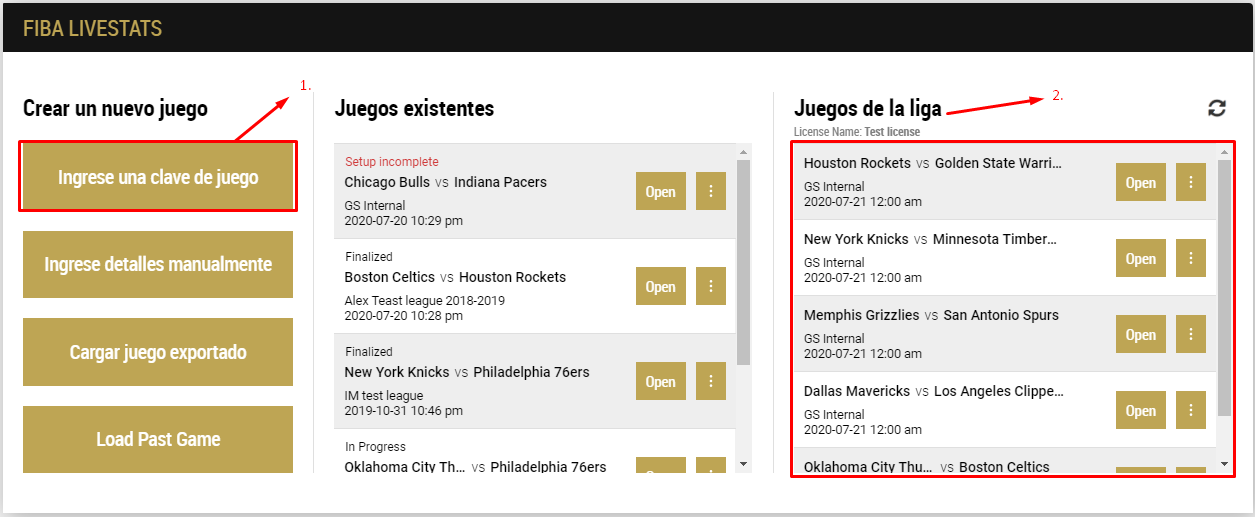Screen dimensions: 1255x517
Task: Click the 'Juegos existentes' heading
Action: click(x=414, y=108)
